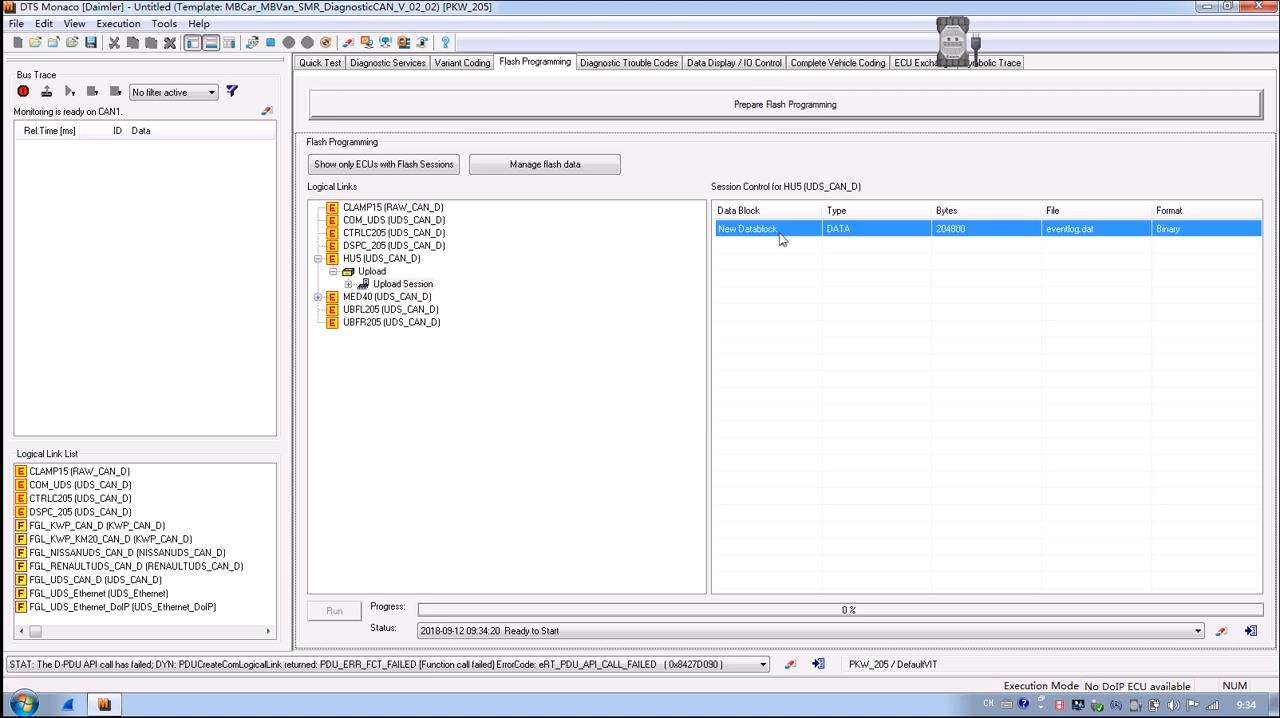Open the File menu
The width and height of the screenshot is (1280, 718).
point(16,23)
